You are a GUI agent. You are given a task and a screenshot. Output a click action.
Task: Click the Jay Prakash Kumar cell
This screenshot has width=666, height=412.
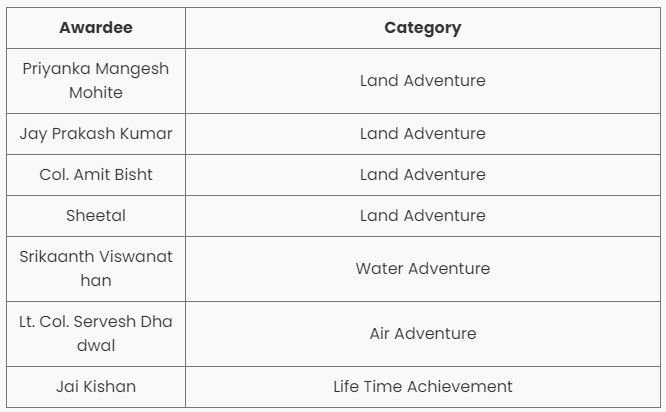tap(96, 134)
